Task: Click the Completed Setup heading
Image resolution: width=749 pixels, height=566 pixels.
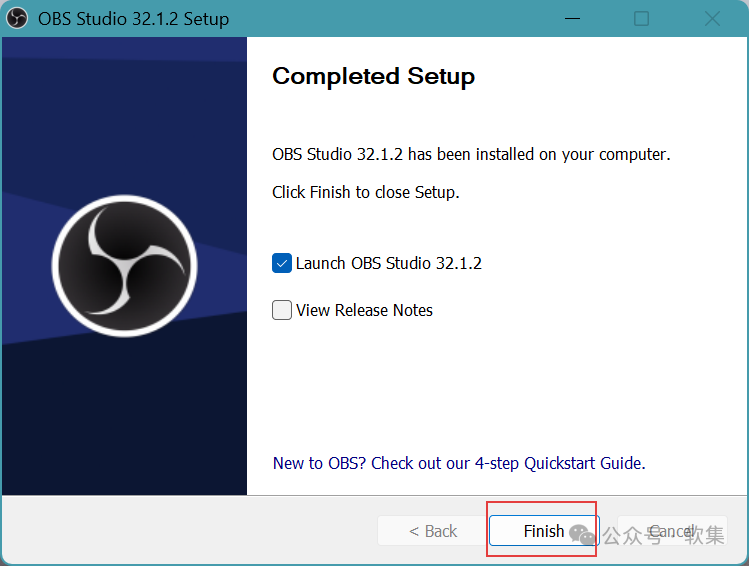Action: (374, 76)
